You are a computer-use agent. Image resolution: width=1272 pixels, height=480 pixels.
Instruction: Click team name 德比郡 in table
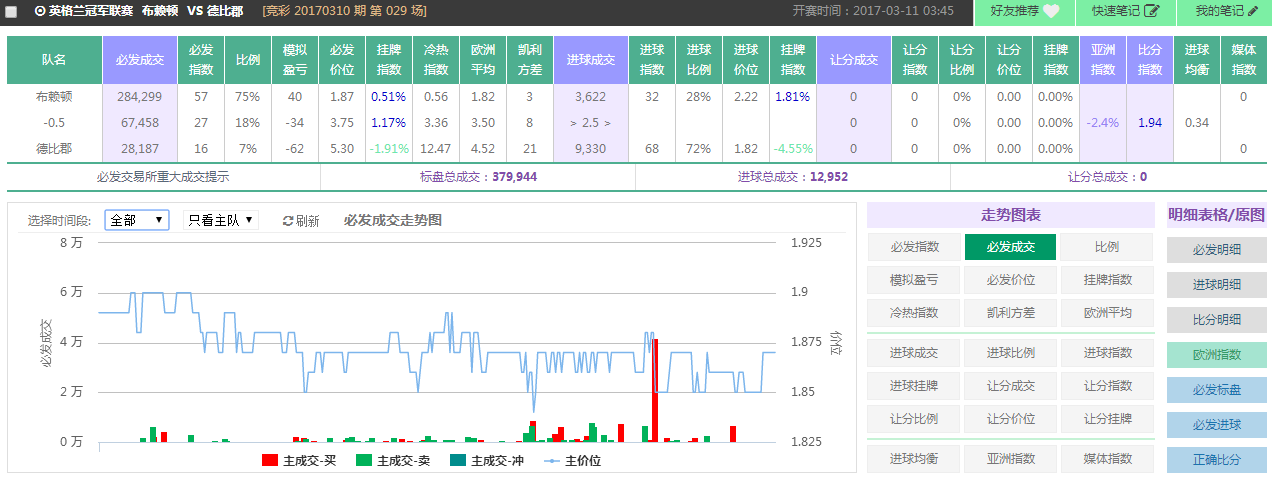click(x=54, y=148)
